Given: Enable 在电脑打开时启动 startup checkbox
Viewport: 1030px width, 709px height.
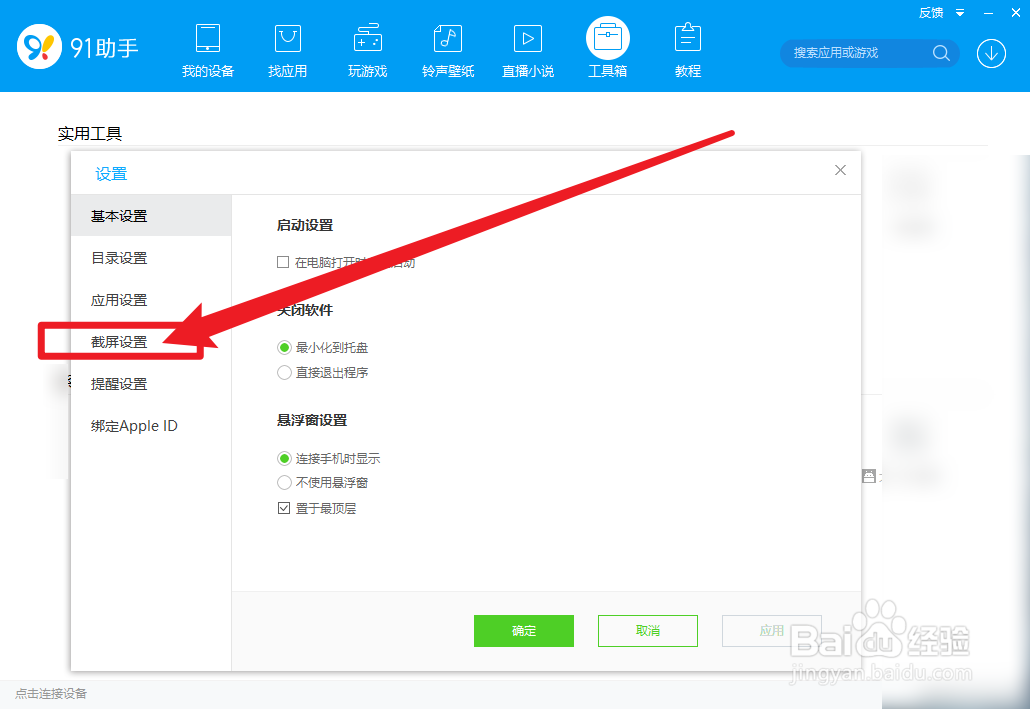Looking at the screenshot, I should pyautogui.click(x=283, y=262).
